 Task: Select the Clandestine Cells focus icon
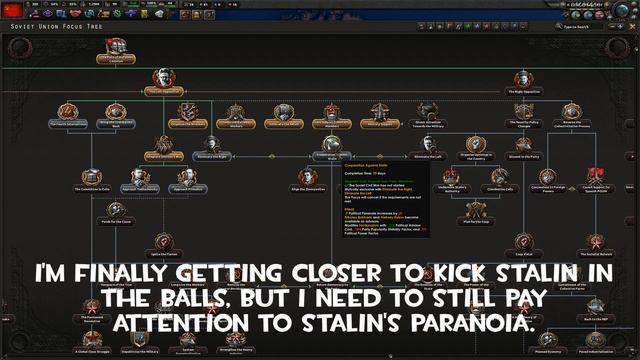(x=500, y=177)
